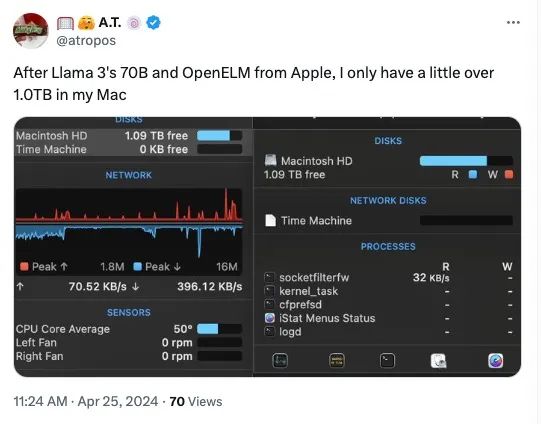Open the tweet's three-dot more menu

point(513,22)
